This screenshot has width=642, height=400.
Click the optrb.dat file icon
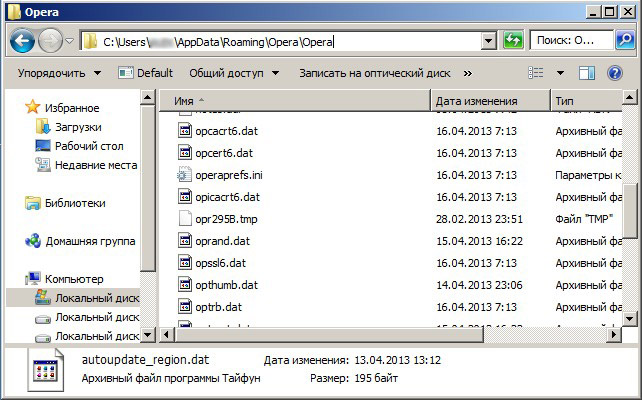(185, 307)
